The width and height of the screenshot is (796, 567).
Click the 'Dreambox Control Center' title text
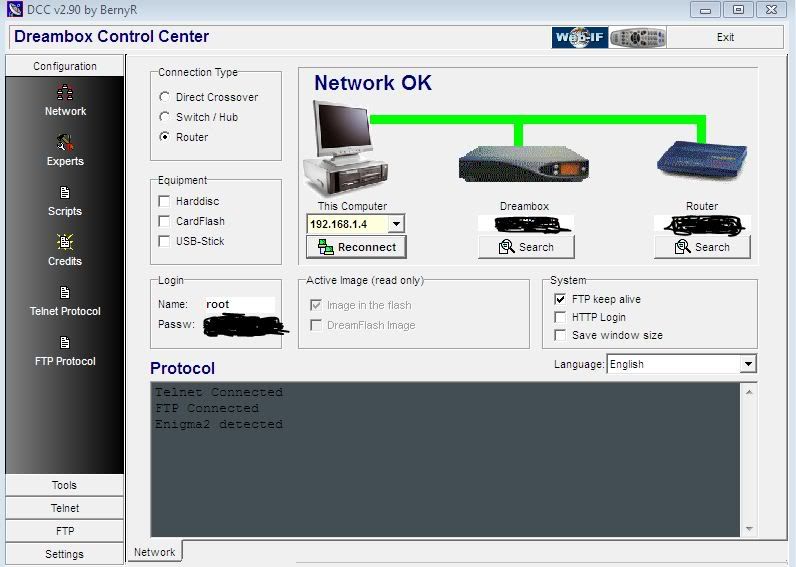(111, 36)
